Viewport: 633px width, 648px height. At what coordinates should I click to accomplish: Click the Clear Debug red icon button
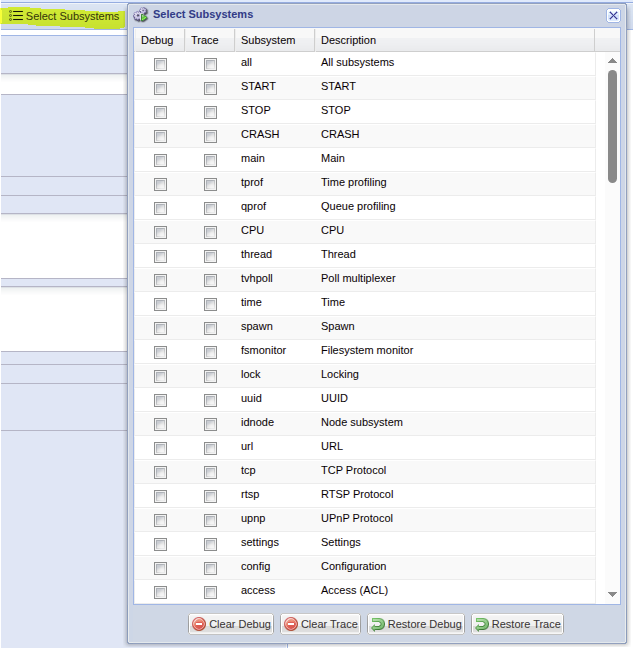(199, 624)
